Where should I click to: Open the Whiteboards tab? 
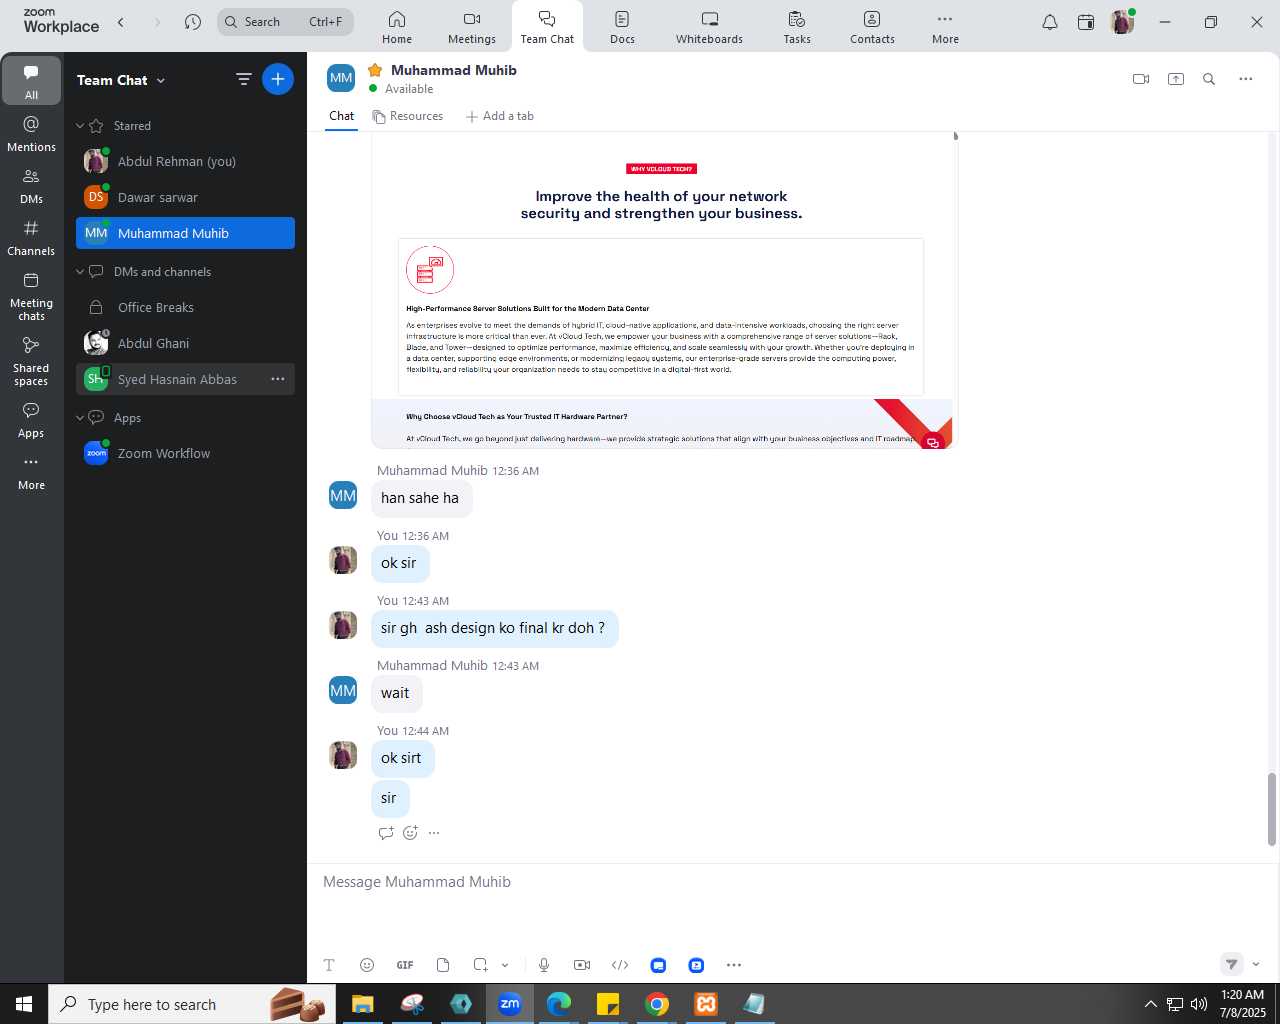709,27
